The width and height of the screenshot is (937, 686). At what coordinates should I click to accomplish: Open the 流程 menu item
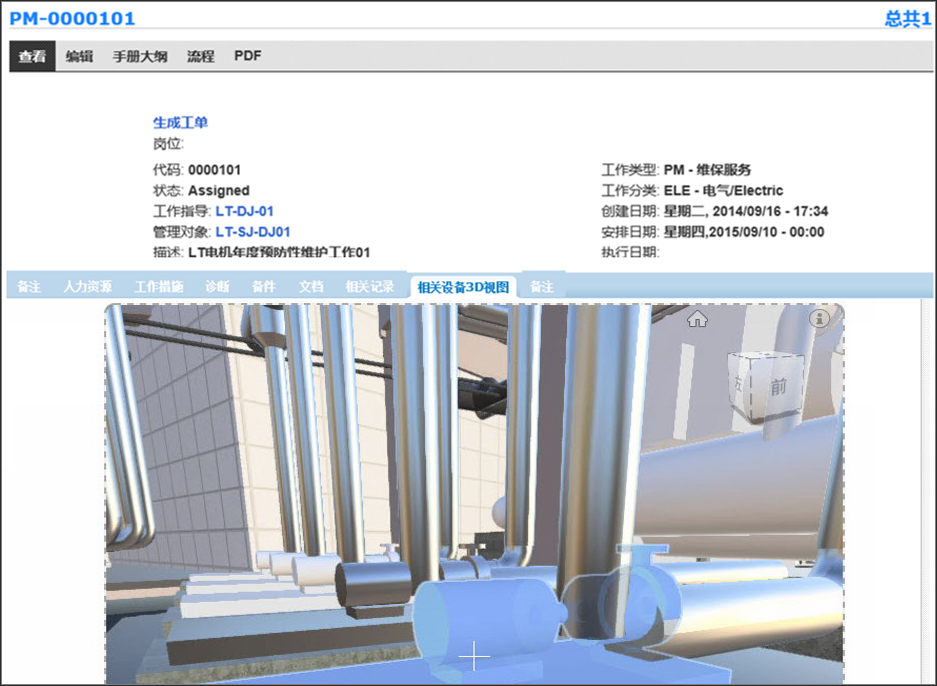201,55
